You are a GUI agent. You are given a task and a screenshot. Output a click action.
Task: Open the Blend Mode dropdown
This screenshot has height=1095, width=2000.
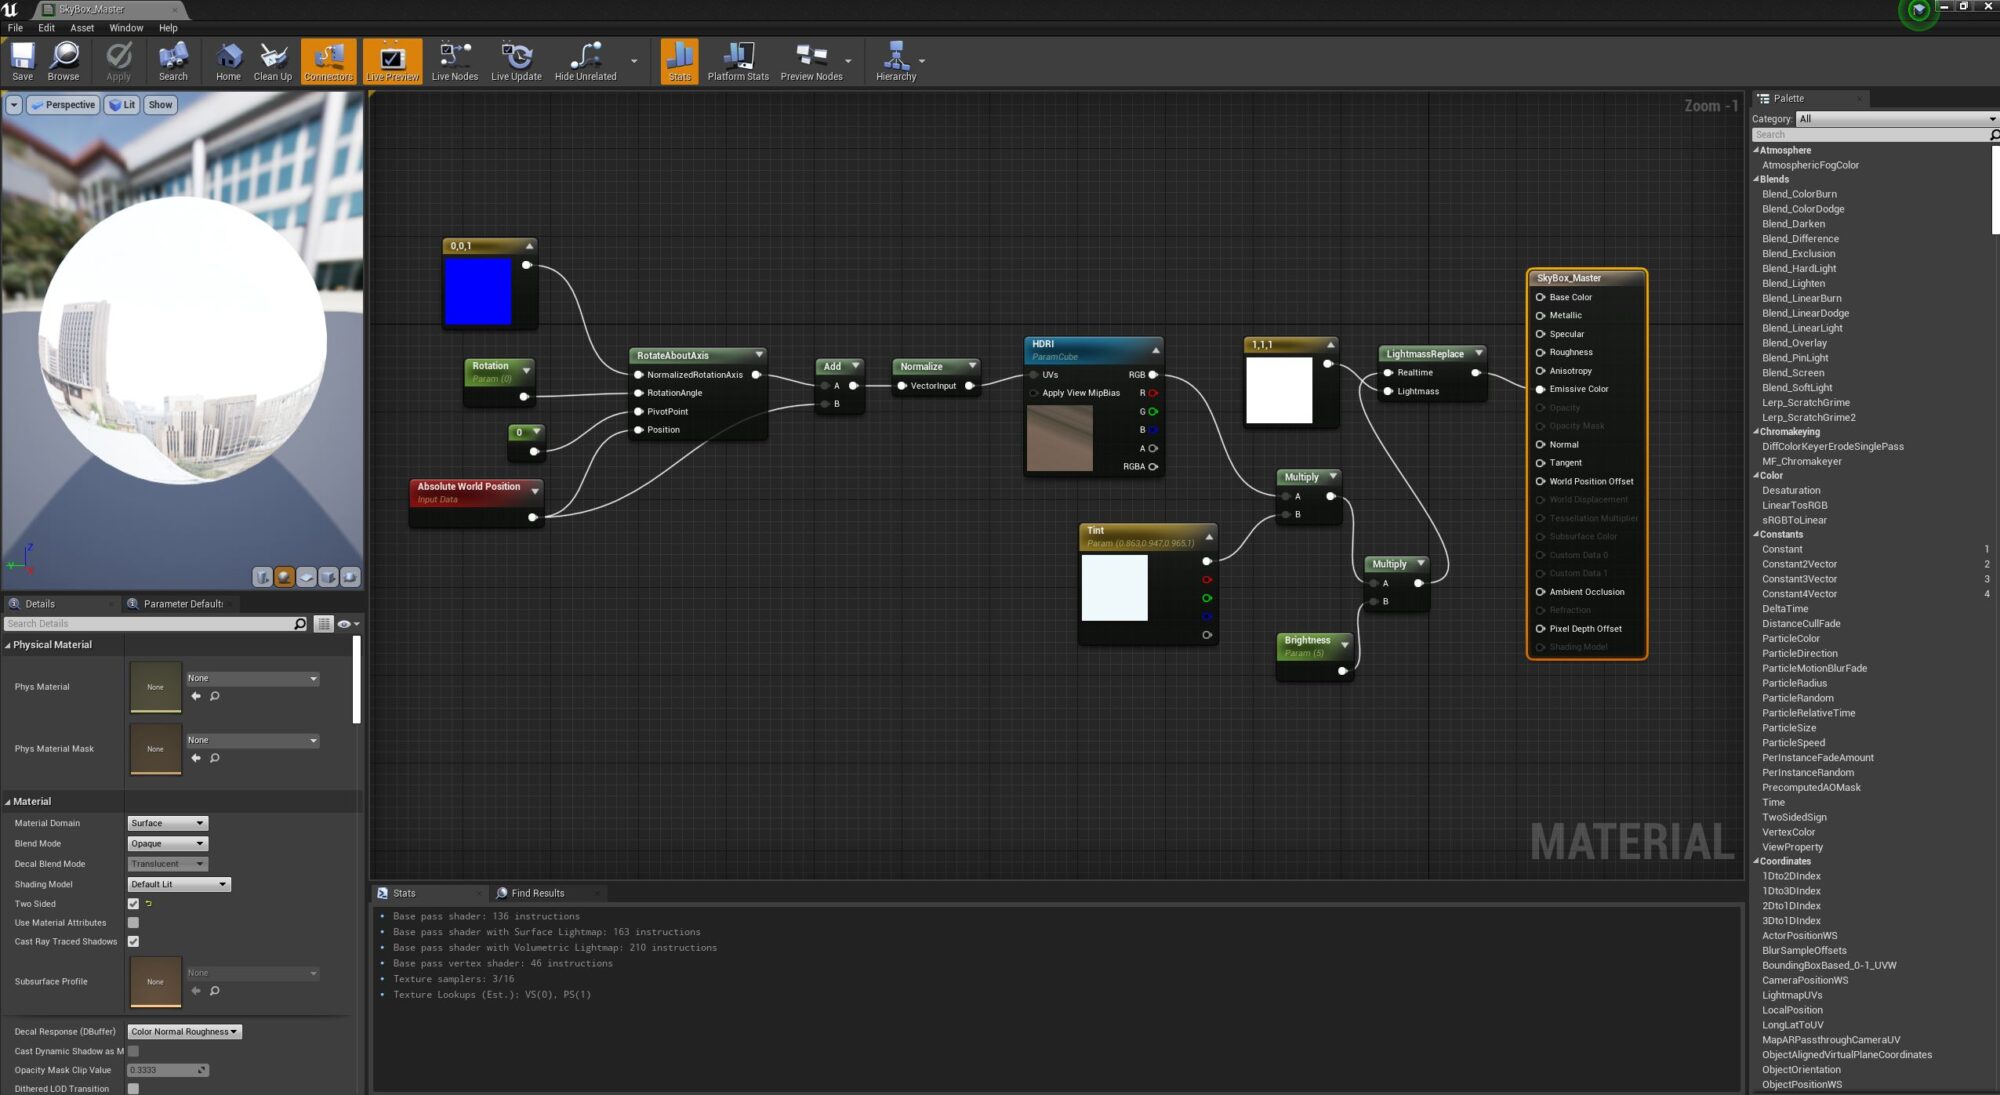(167, 843)
